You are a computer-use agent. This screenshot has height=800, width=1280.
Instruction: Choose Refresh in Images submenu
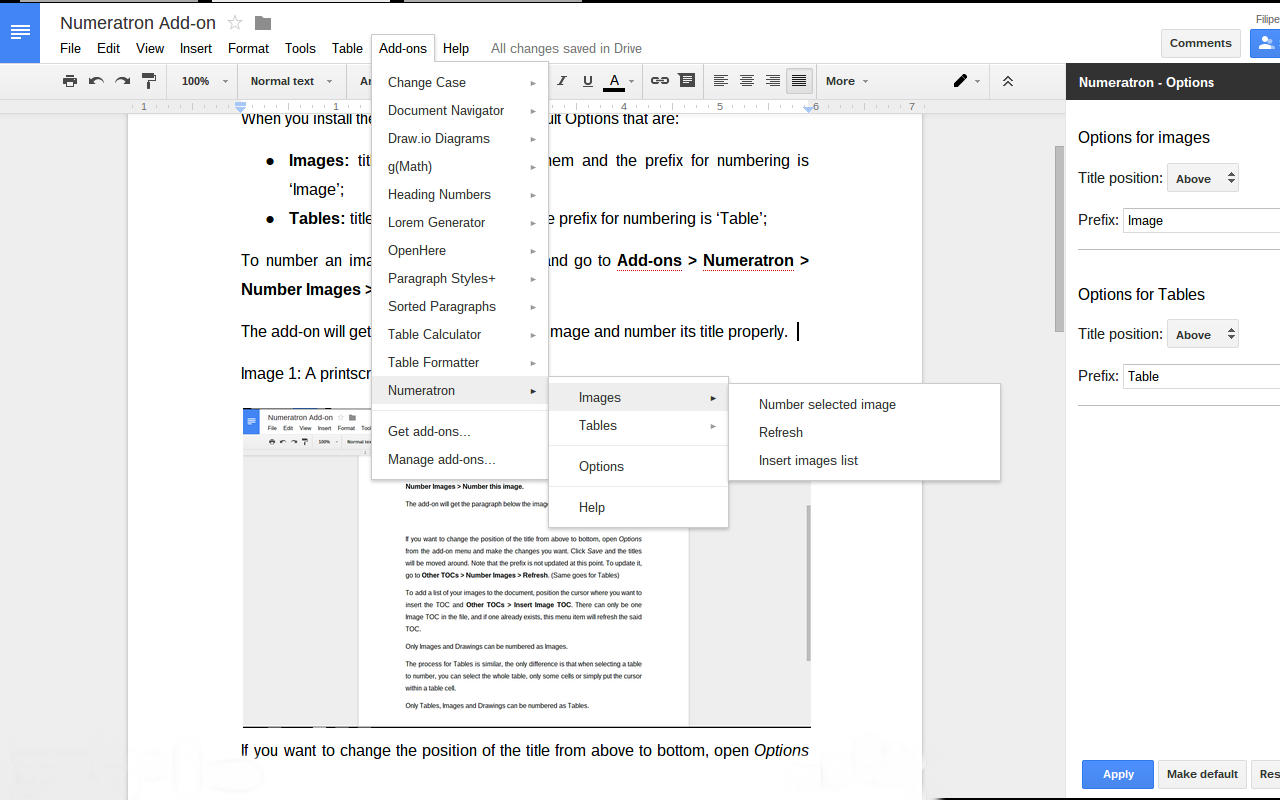point(864,432)
